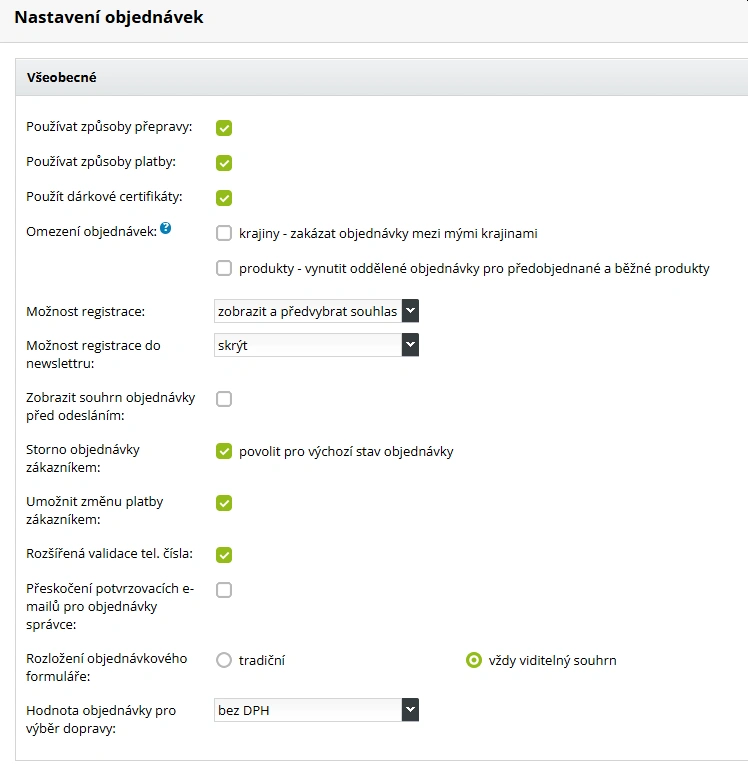Click the Všeobecné section header
The width and height of the screenshot is (748, 765).
[x=62, y=77]
